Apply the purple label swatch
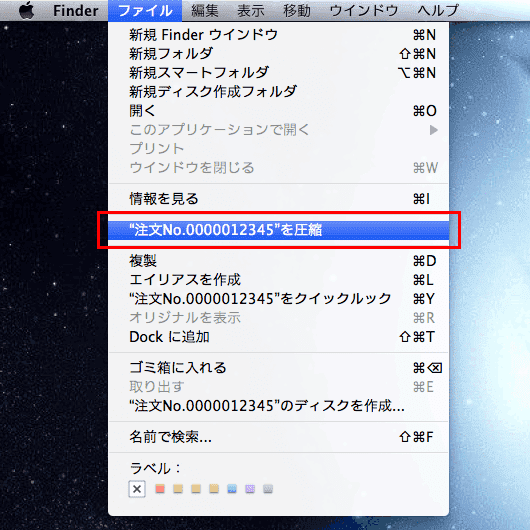 tap(250, 489)
